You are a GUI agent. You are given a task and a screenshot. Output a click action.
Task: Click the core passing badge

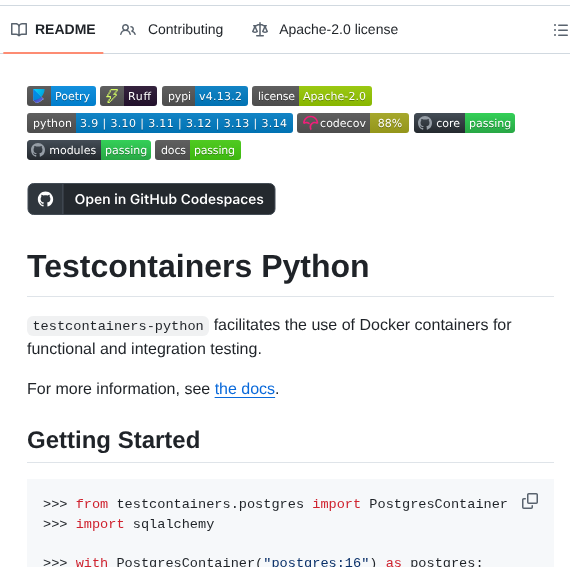pyautogui.click(x=465, y=123)
